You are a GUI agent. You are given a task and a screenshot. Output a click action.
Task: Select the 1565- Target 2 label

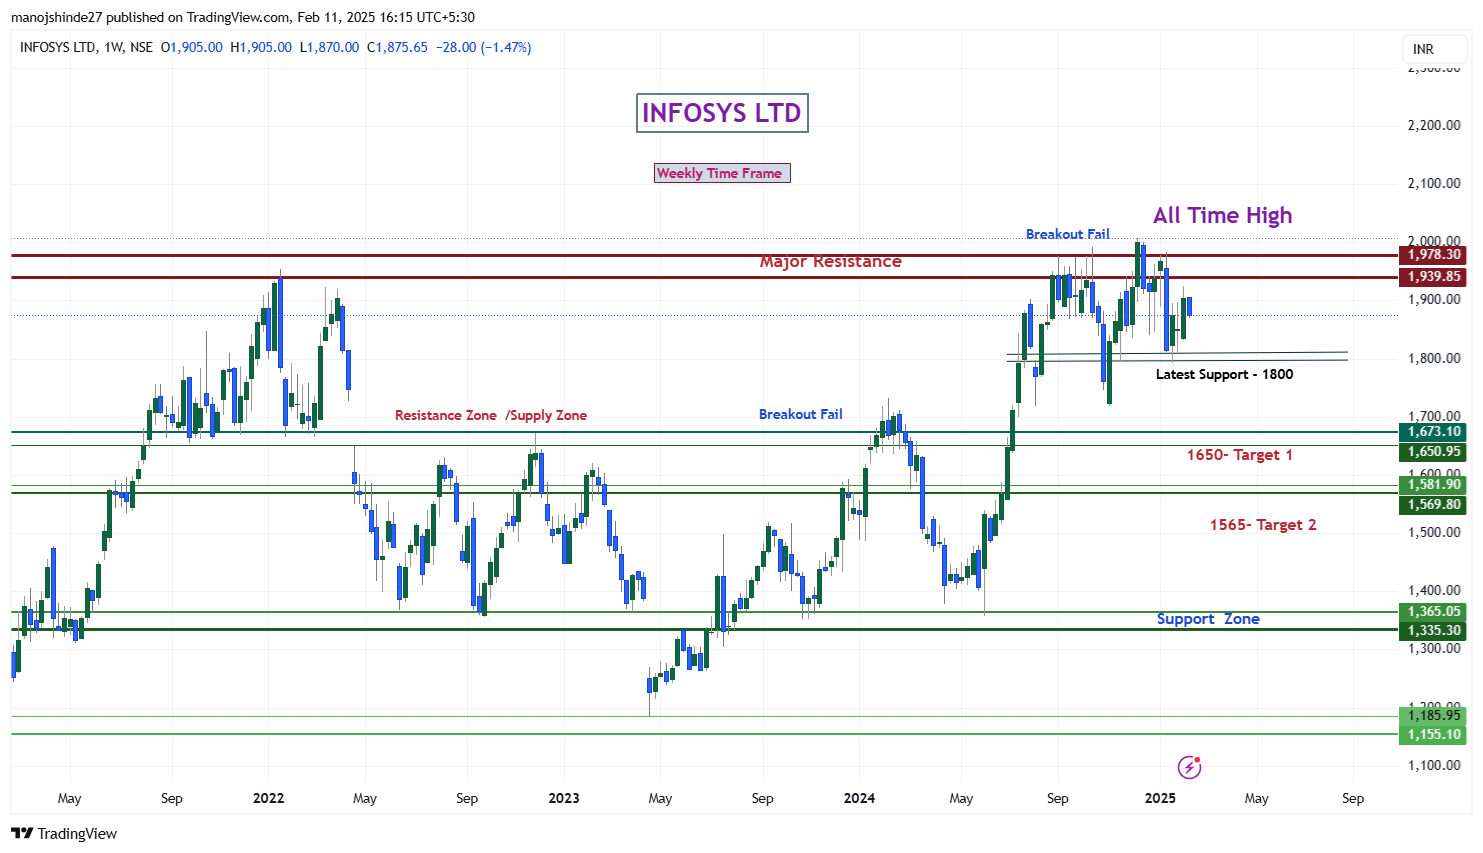(x=1263, y=525)
